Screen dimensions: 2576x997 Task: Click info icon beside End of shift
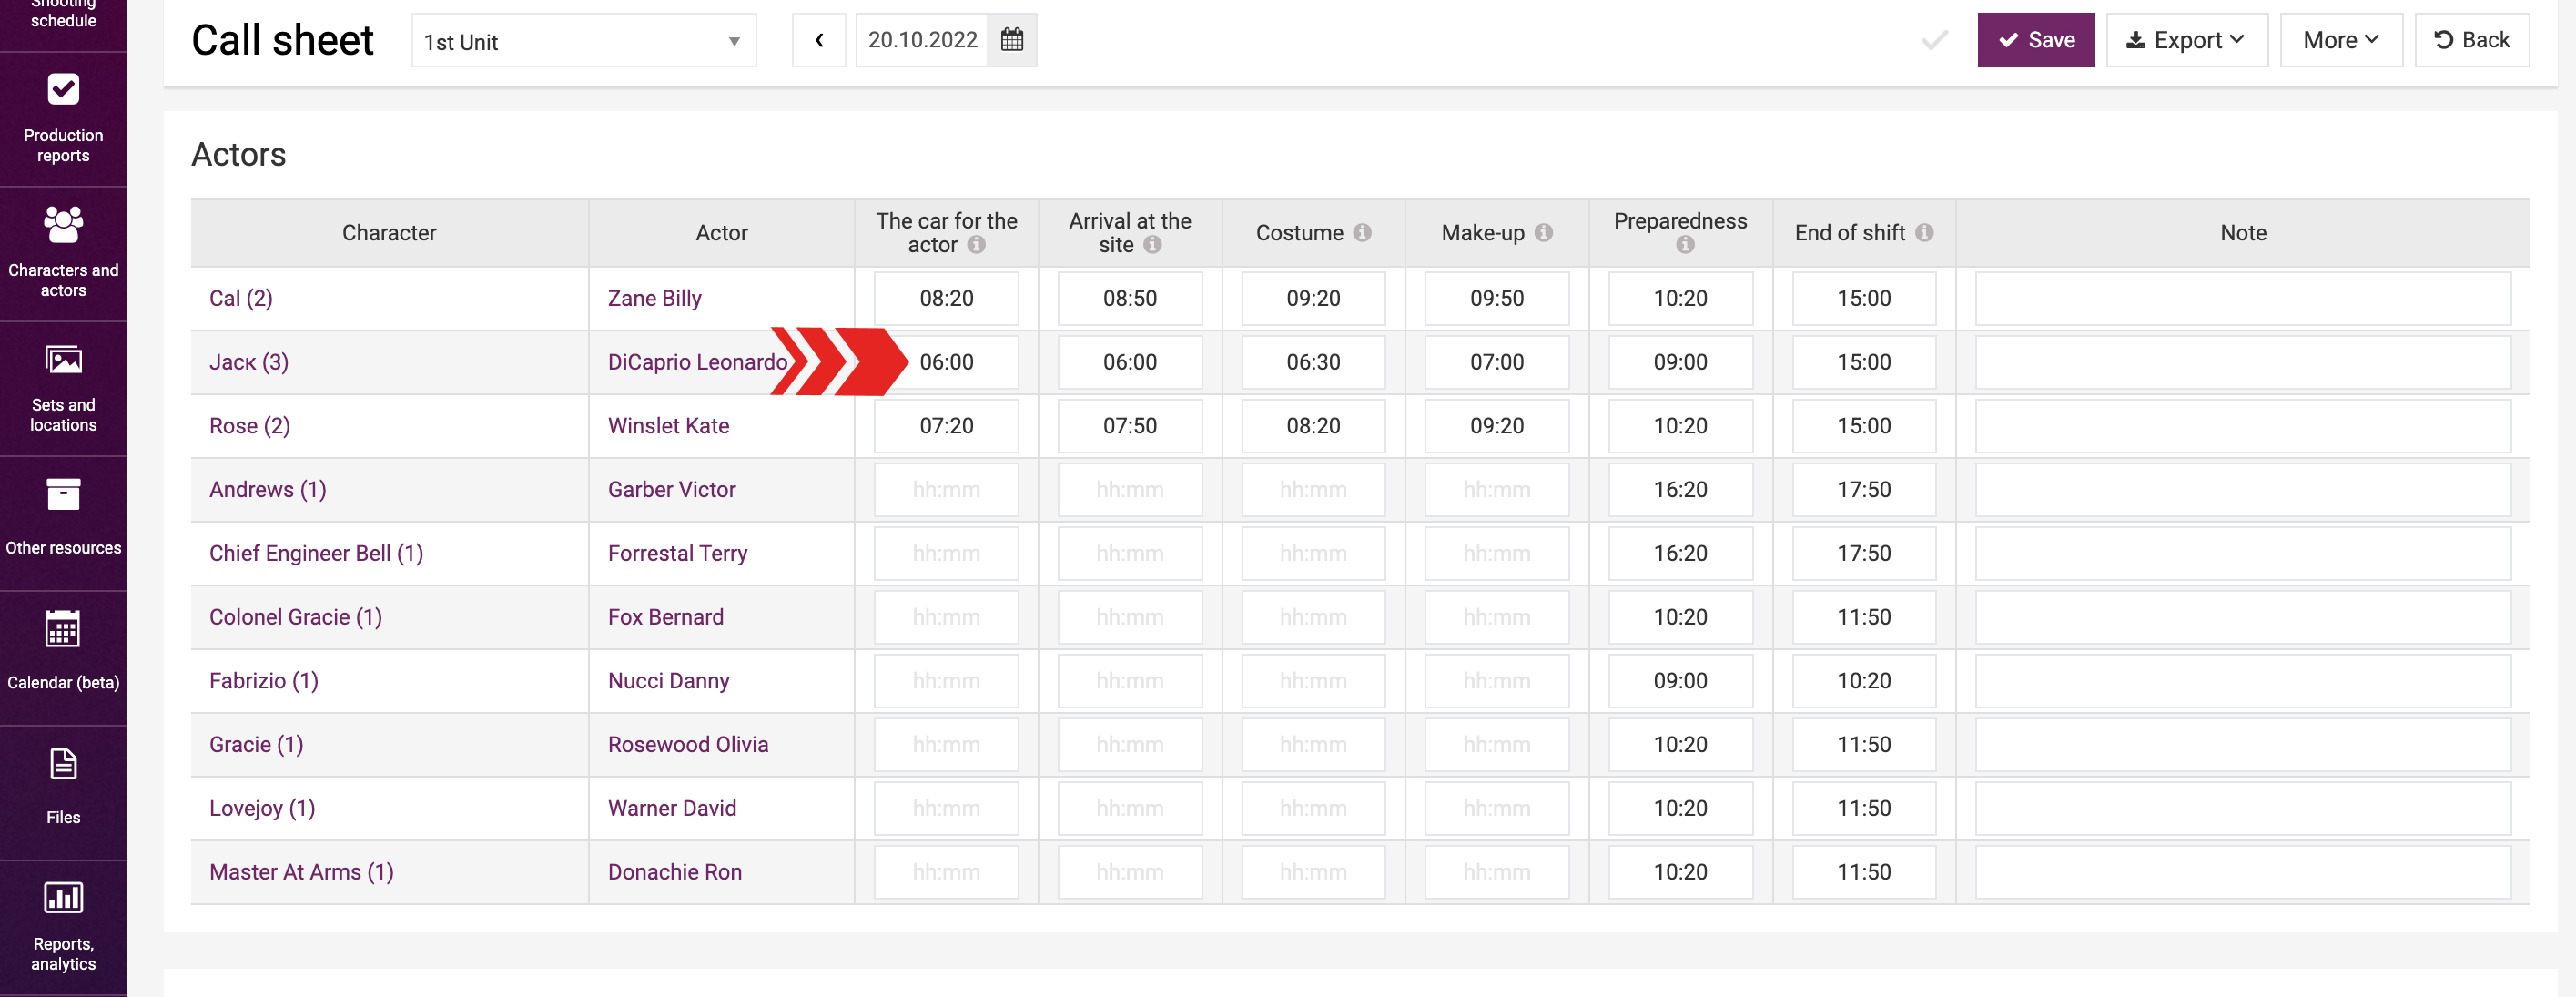point(1924,233)
